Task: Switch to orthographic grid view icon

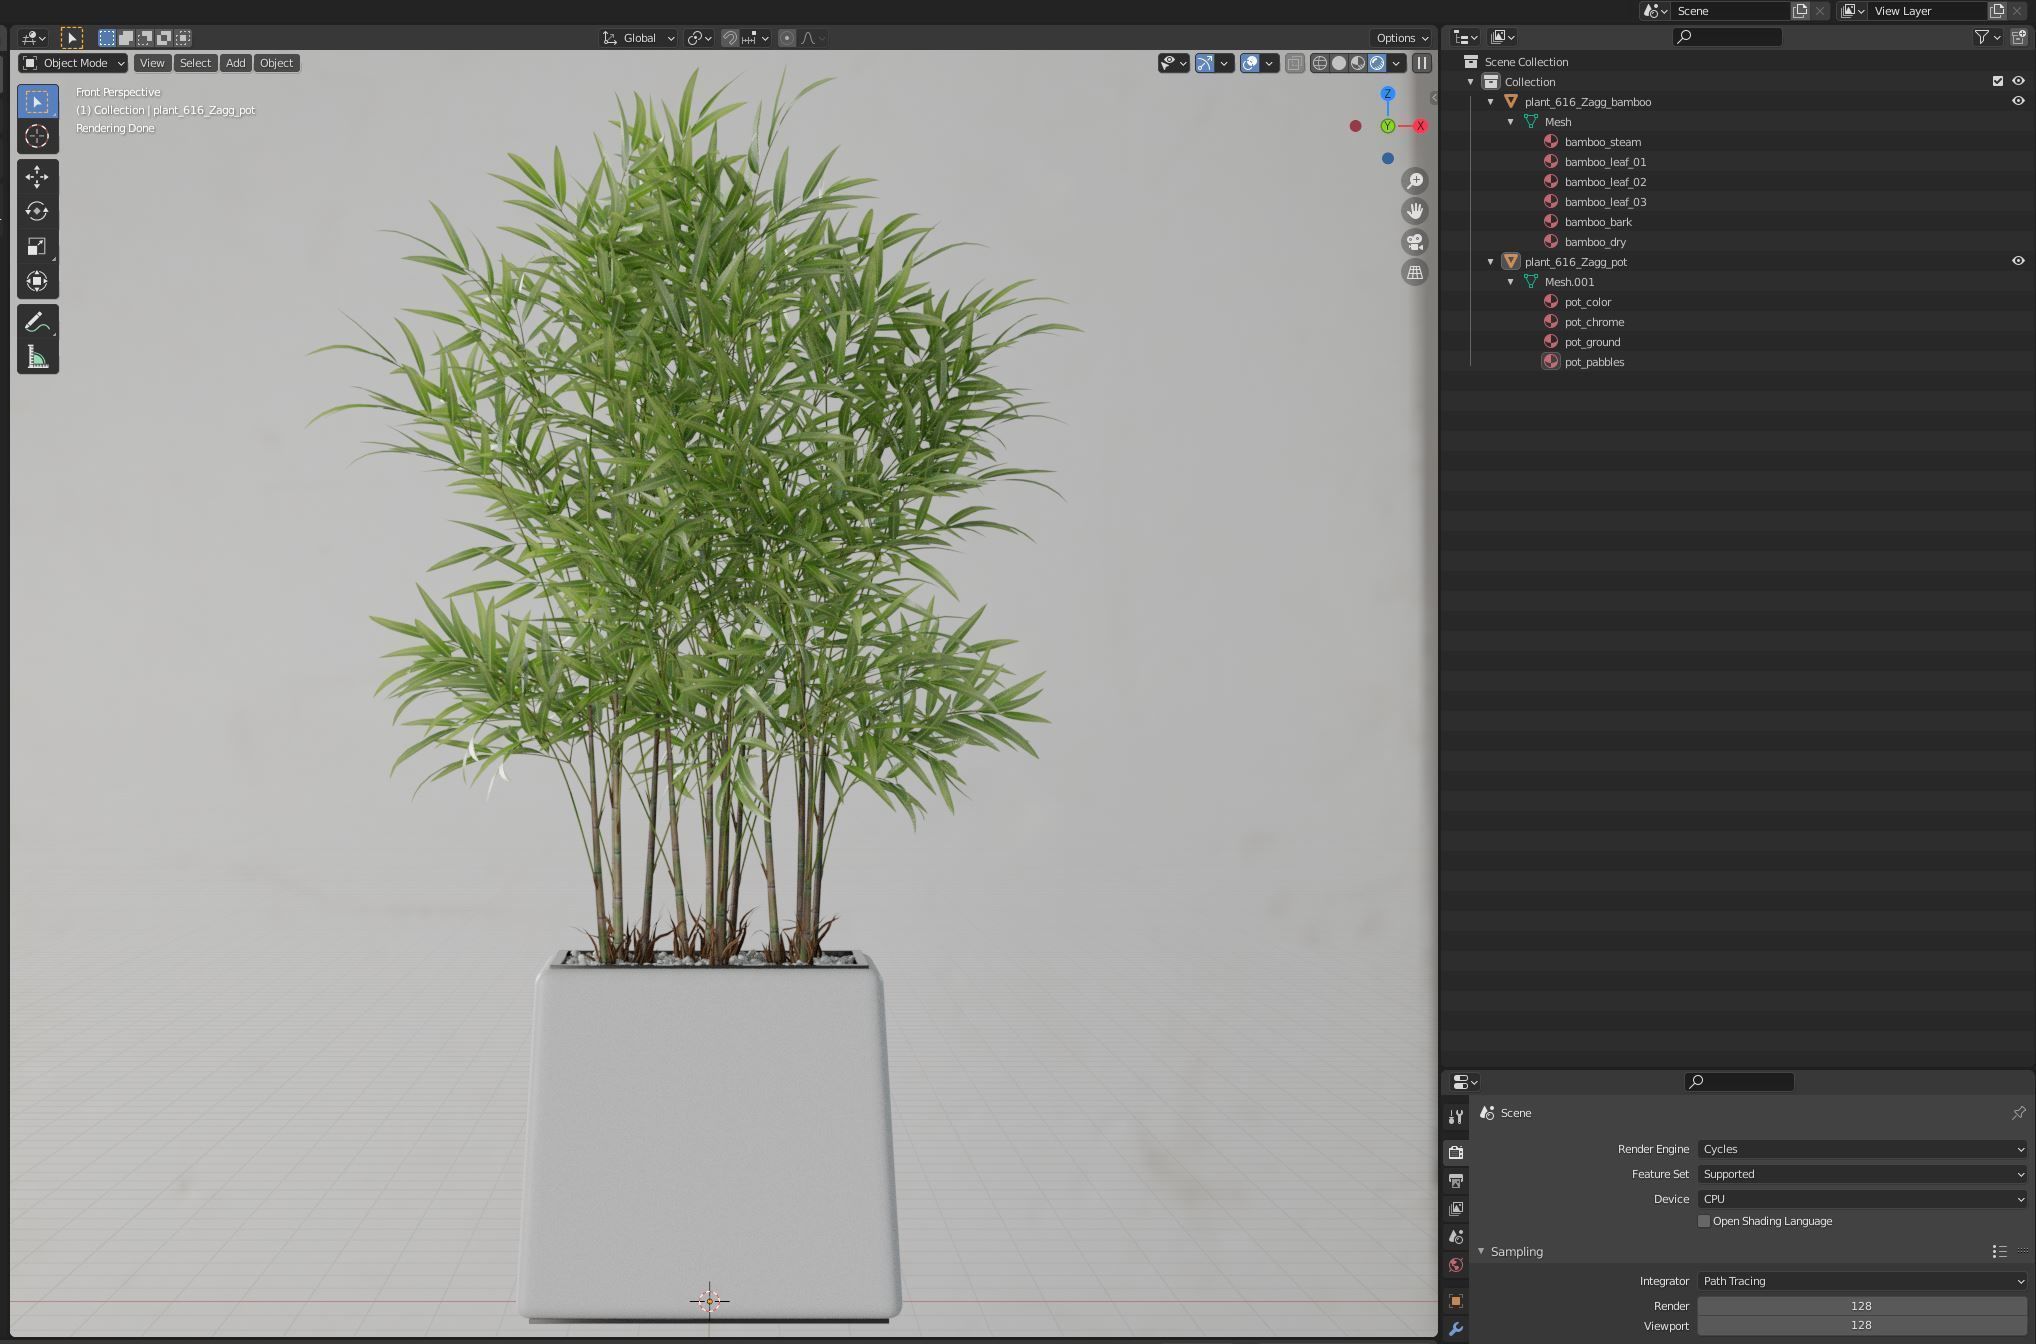Action: (x=1414, y=272)
